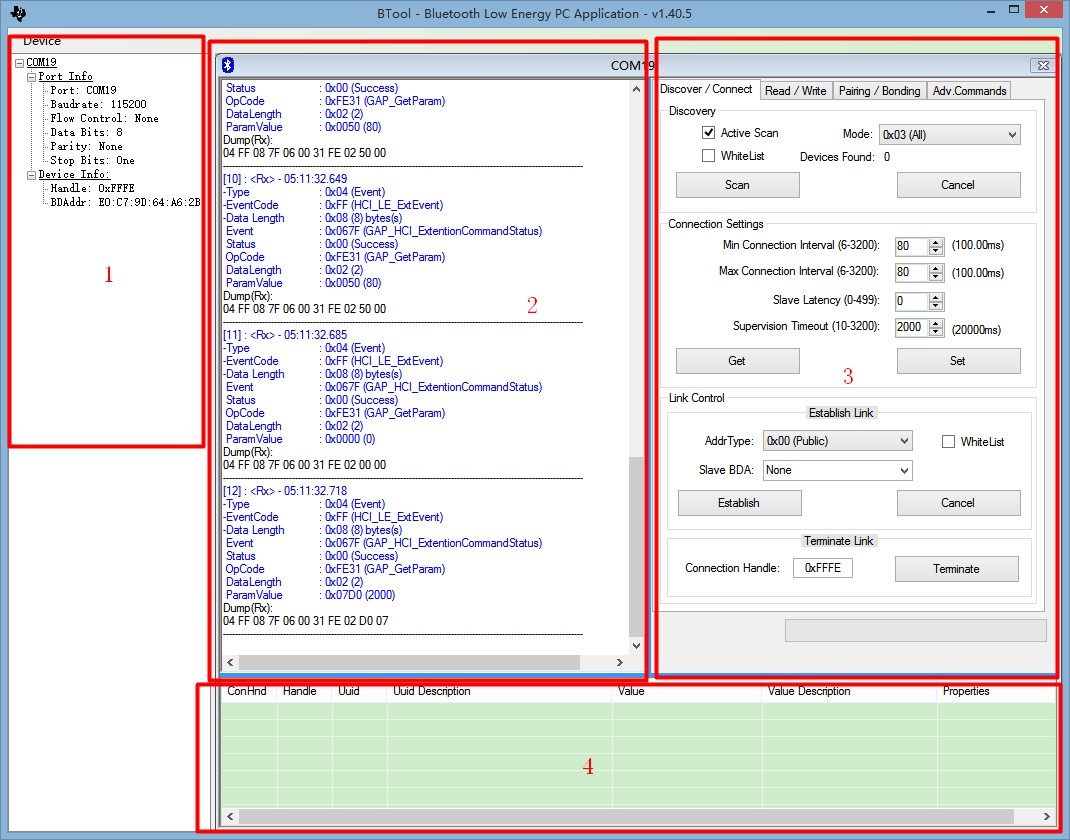
Task: Select 'BDAddr: E0:C7:9D:64:A6:2B' in device tree
Action: pos(126,203)
